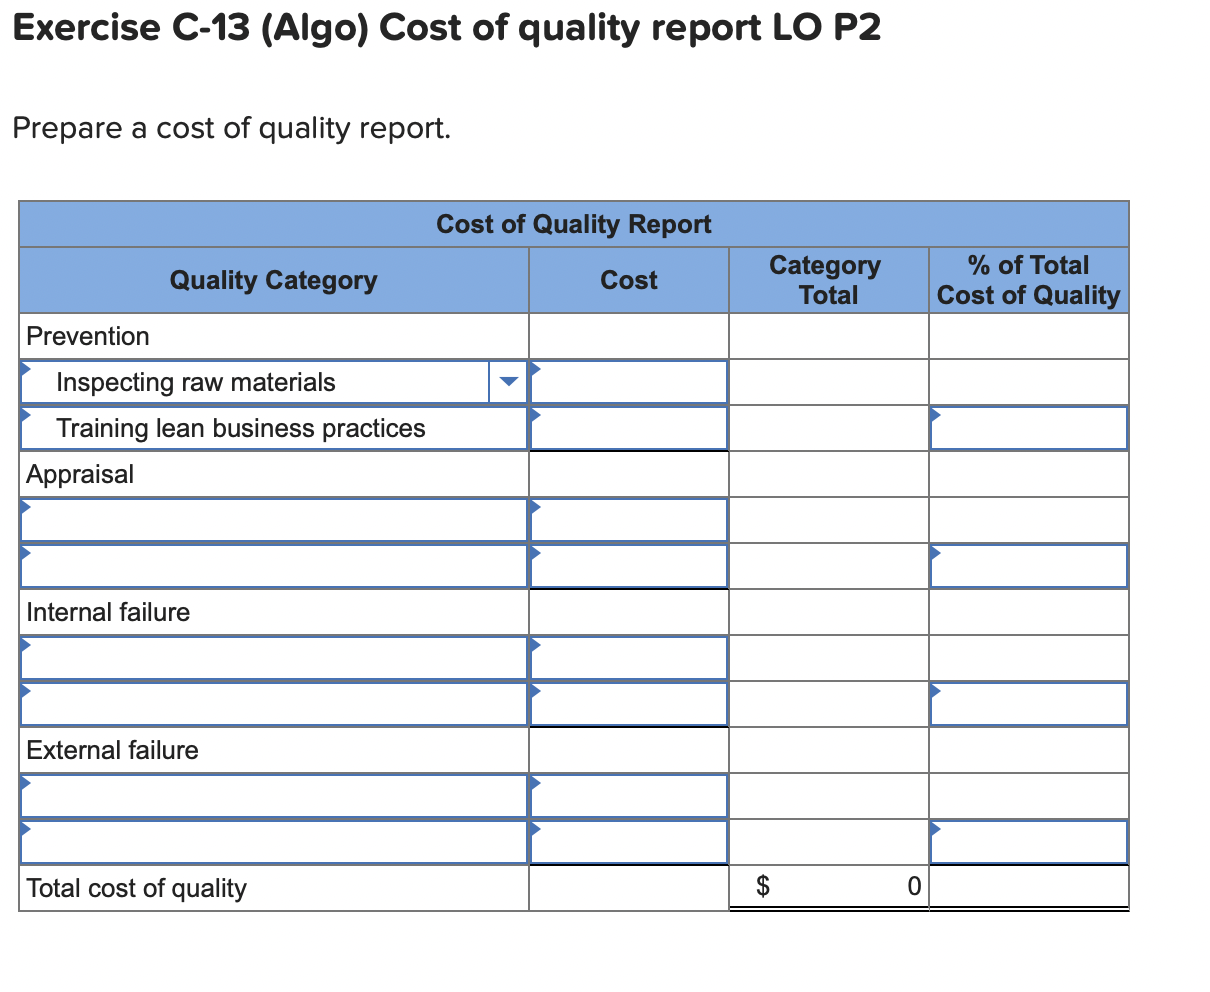Viewport: 1210px width, 992px height.
Task: Click the Appraisal percent of total field
Action: [x=1028, y=565]
